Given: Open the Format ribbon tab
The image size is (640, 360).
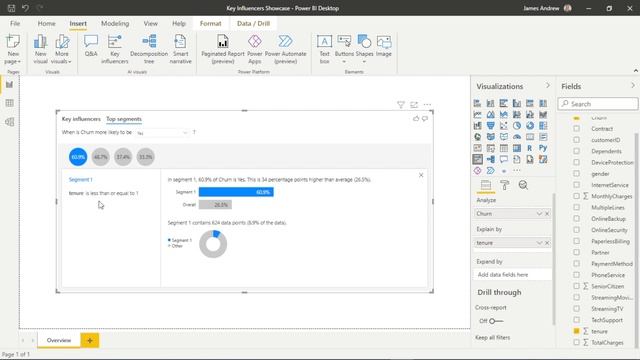Looking at the screenshot, I should pos(210,24).
